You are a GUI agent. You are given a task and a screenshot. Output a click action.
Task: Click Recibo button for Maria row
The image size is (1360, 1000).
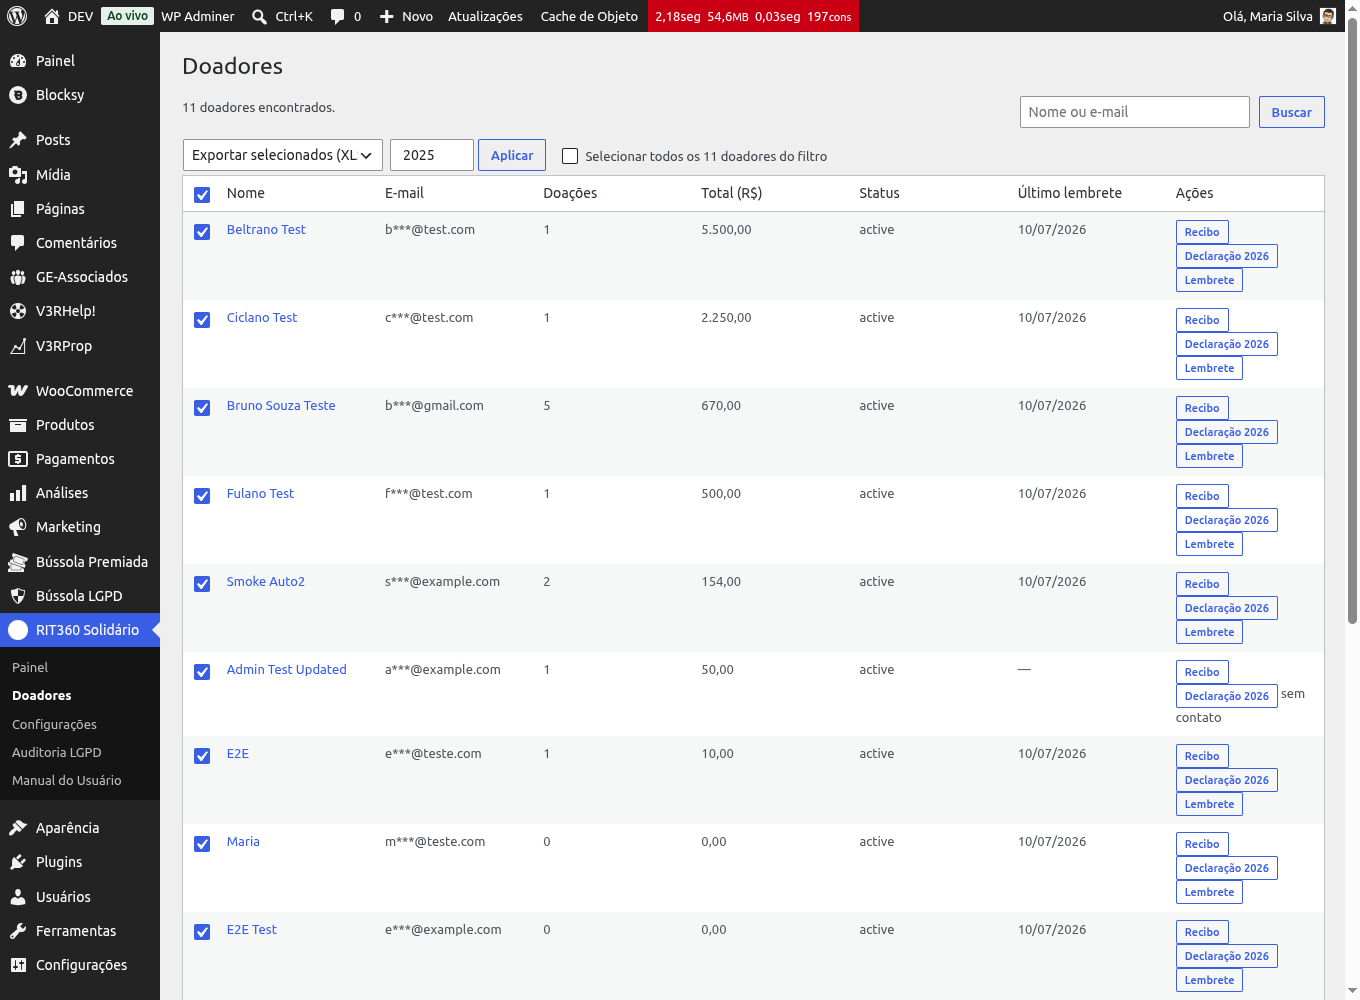(1202, 844)
